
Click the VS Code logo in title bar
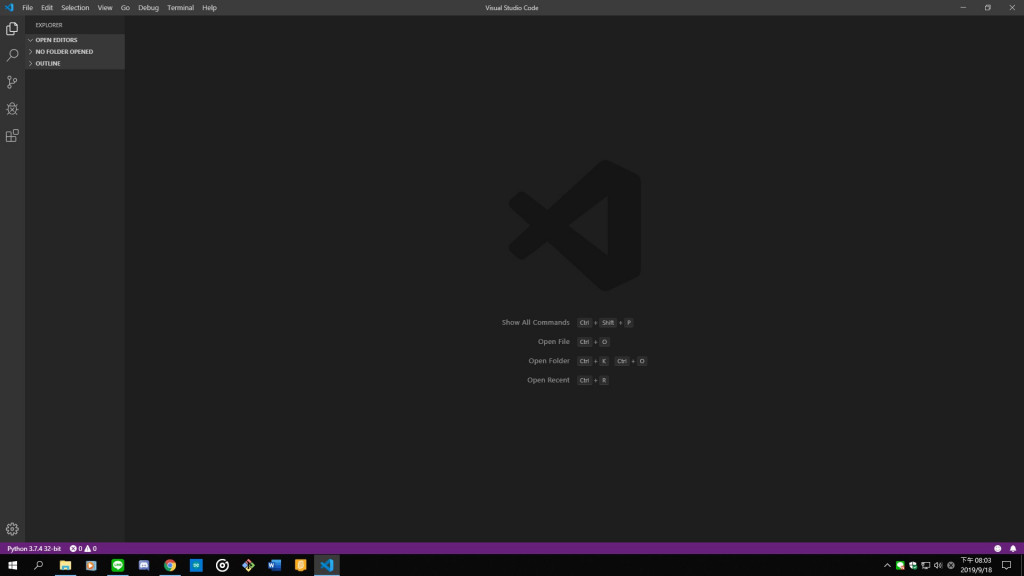pyautogui.click(x=9, y=8)
